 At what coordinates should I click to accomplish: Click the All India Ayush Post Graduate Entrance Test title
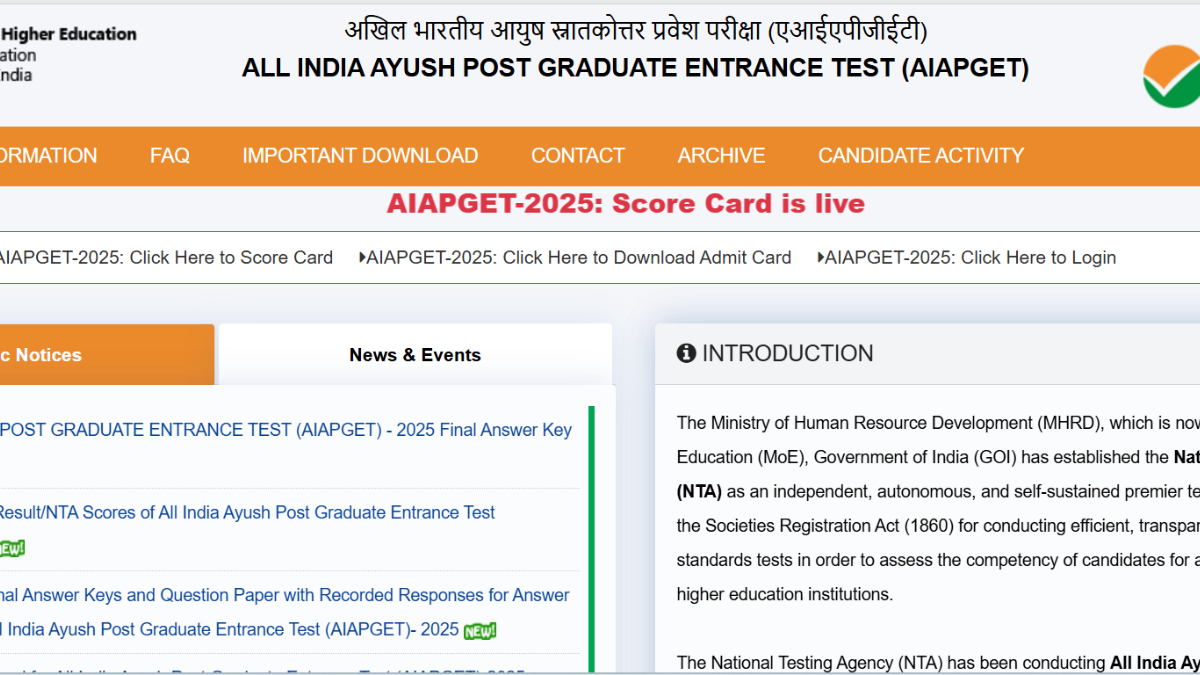(x=635, y=68)
